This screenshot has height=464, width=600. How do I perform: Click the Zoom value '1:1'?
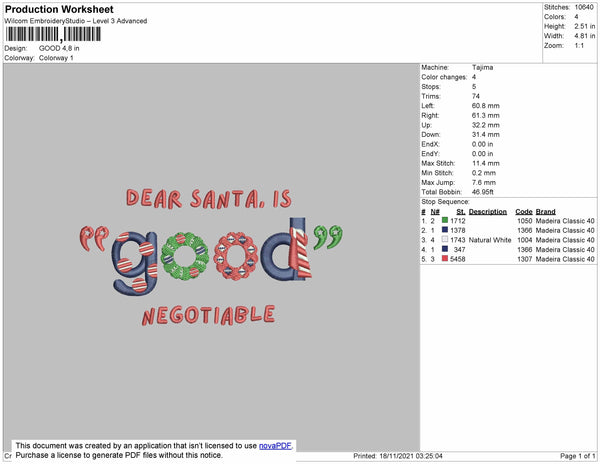tap(579, 46)
